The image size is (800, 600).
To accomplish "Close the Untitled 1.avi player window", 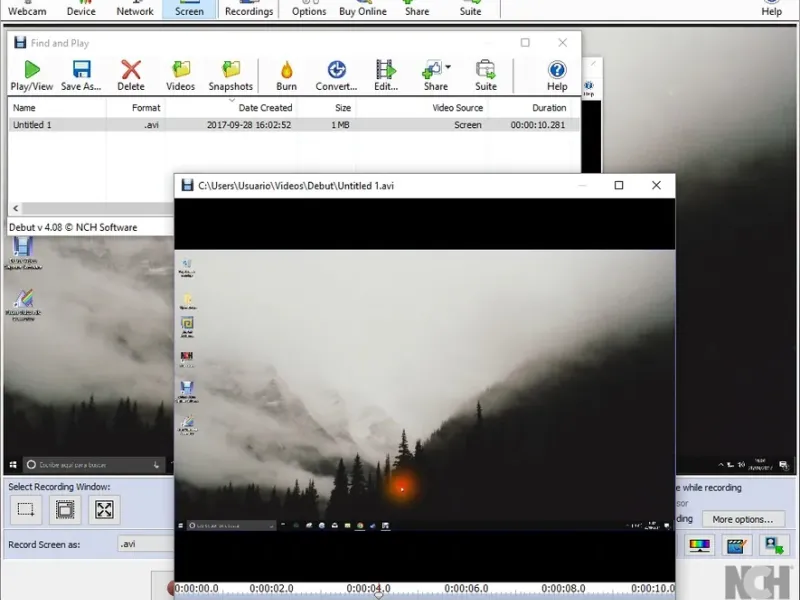I will [657, 185].
